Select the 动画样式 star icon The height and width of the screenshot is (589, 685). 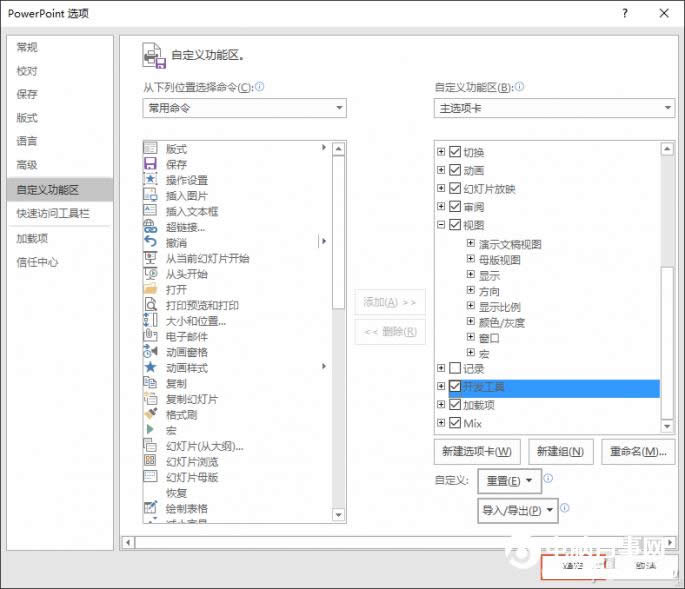click(x=151, y=367)
